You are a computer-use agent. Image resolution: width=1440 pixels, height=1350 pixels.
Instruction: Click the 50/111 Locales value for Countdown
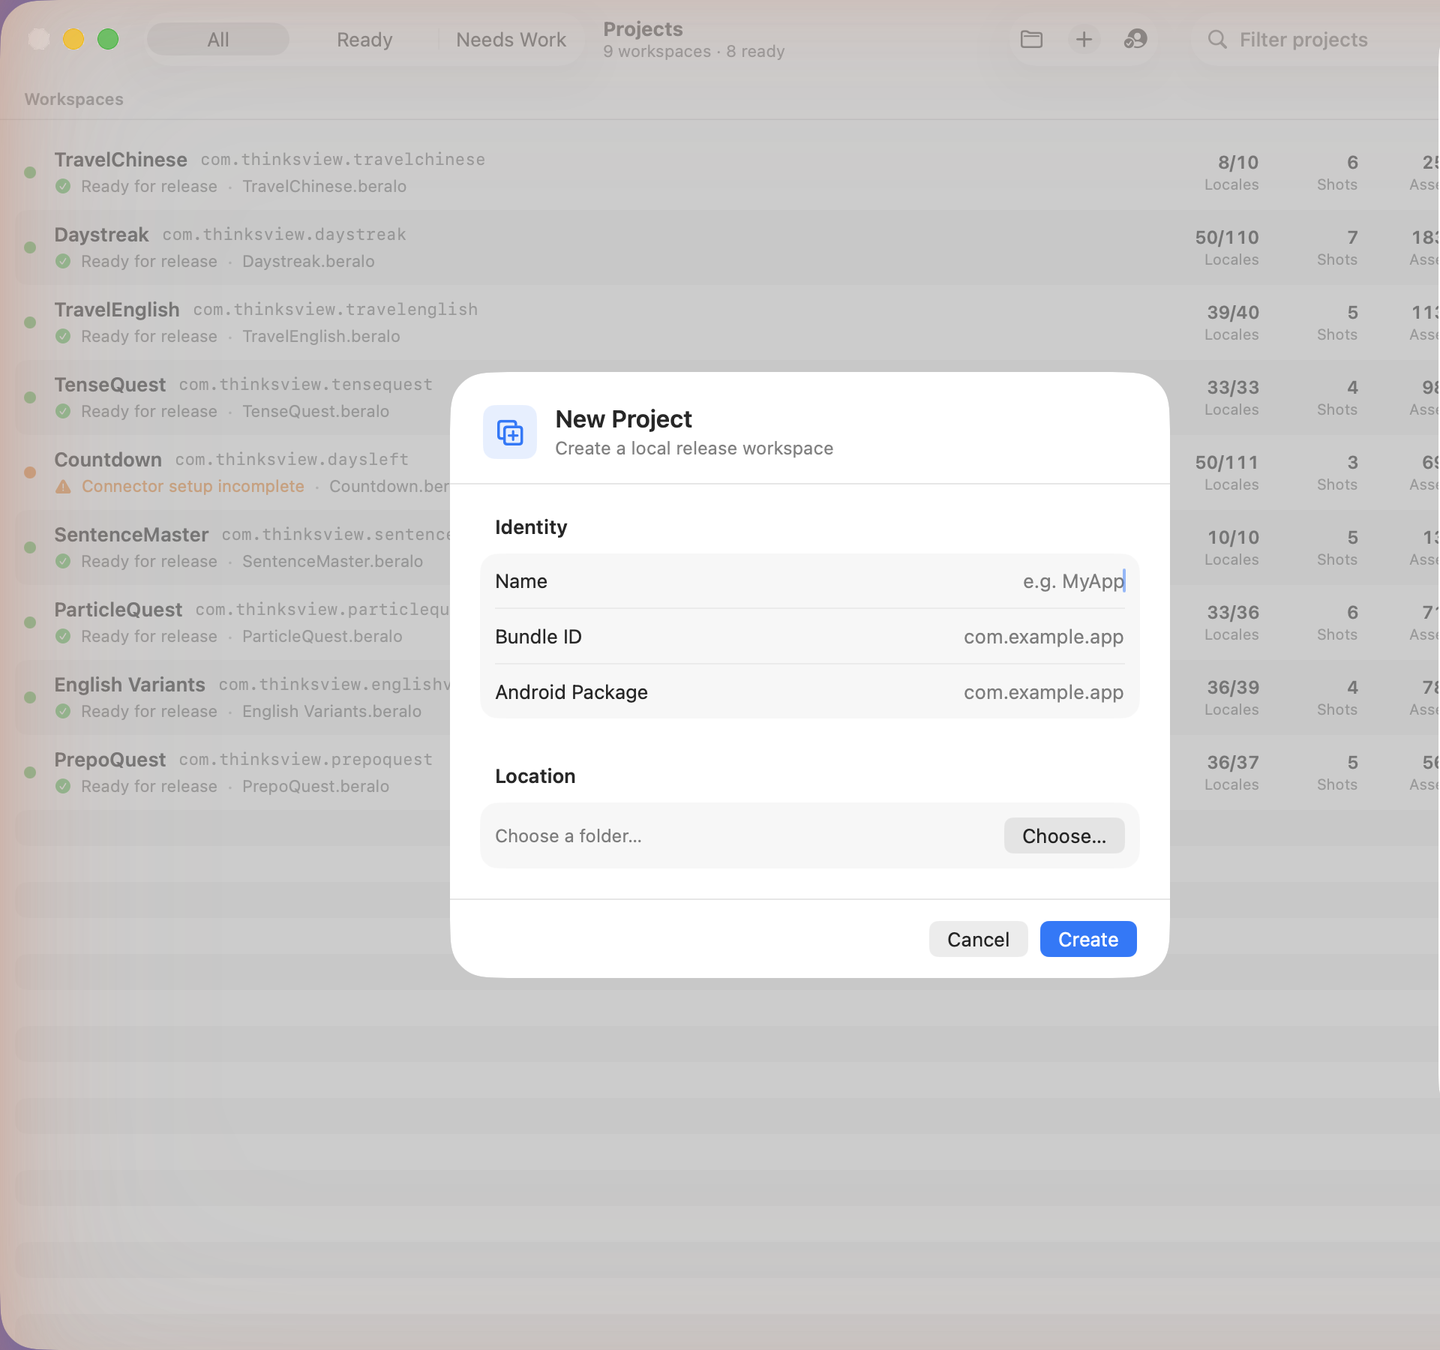click(1227, 462)
